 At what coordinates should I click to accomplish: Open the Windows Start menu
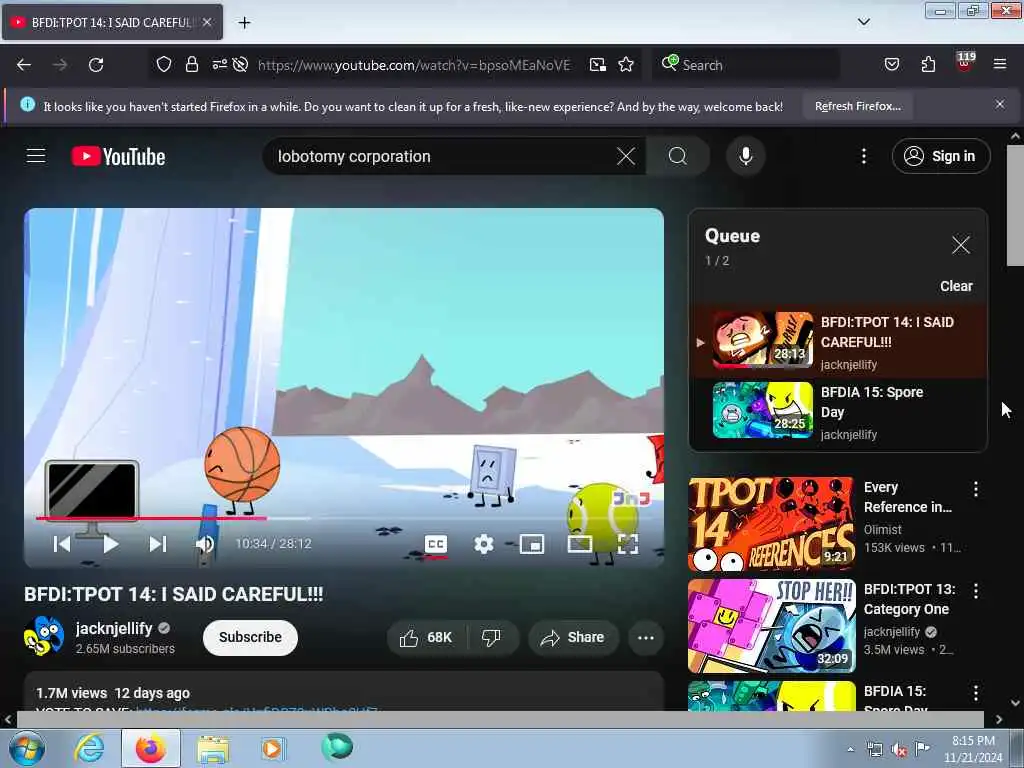point(26,748)
